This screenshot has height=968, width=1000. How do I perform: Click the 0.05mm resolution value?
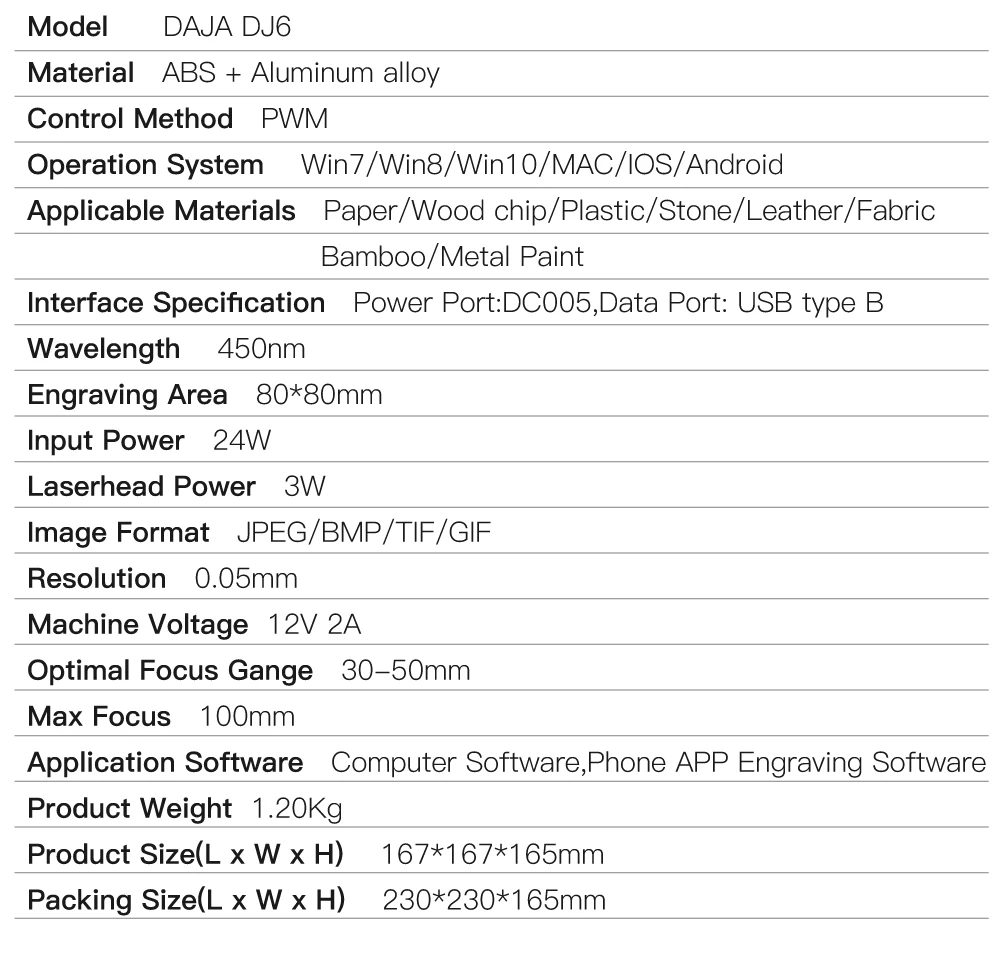(246, 578)
